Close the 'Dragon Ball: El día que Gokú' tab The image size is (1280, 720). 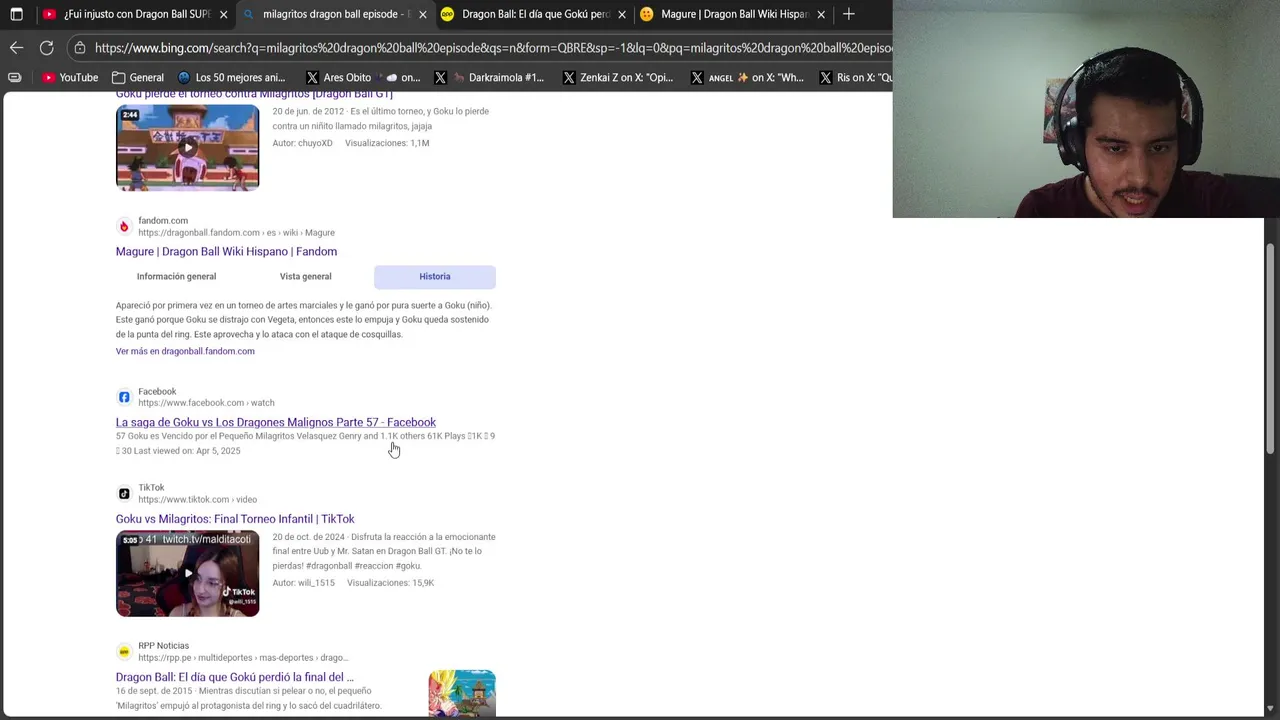click(x=621, y=14)
